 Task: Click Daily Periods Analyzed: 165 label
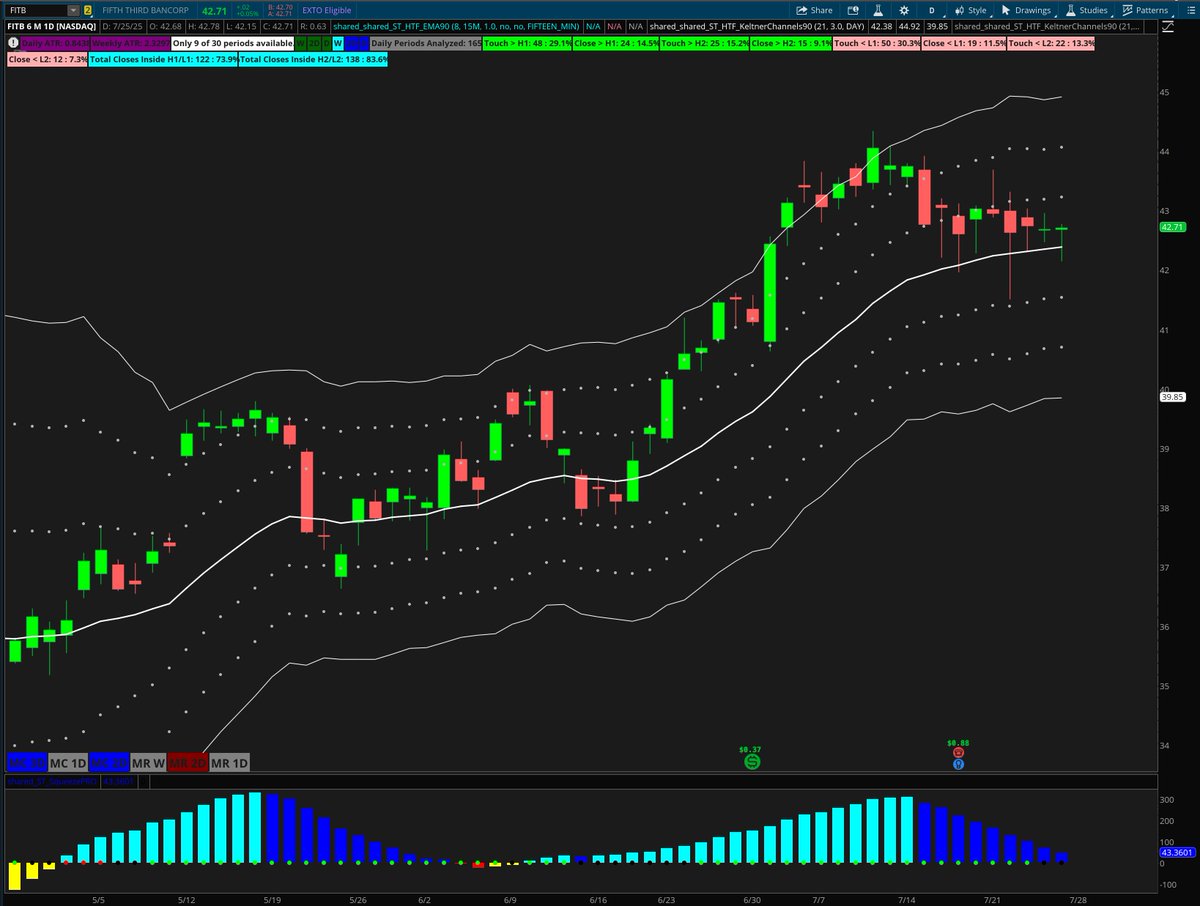(426, 43)
